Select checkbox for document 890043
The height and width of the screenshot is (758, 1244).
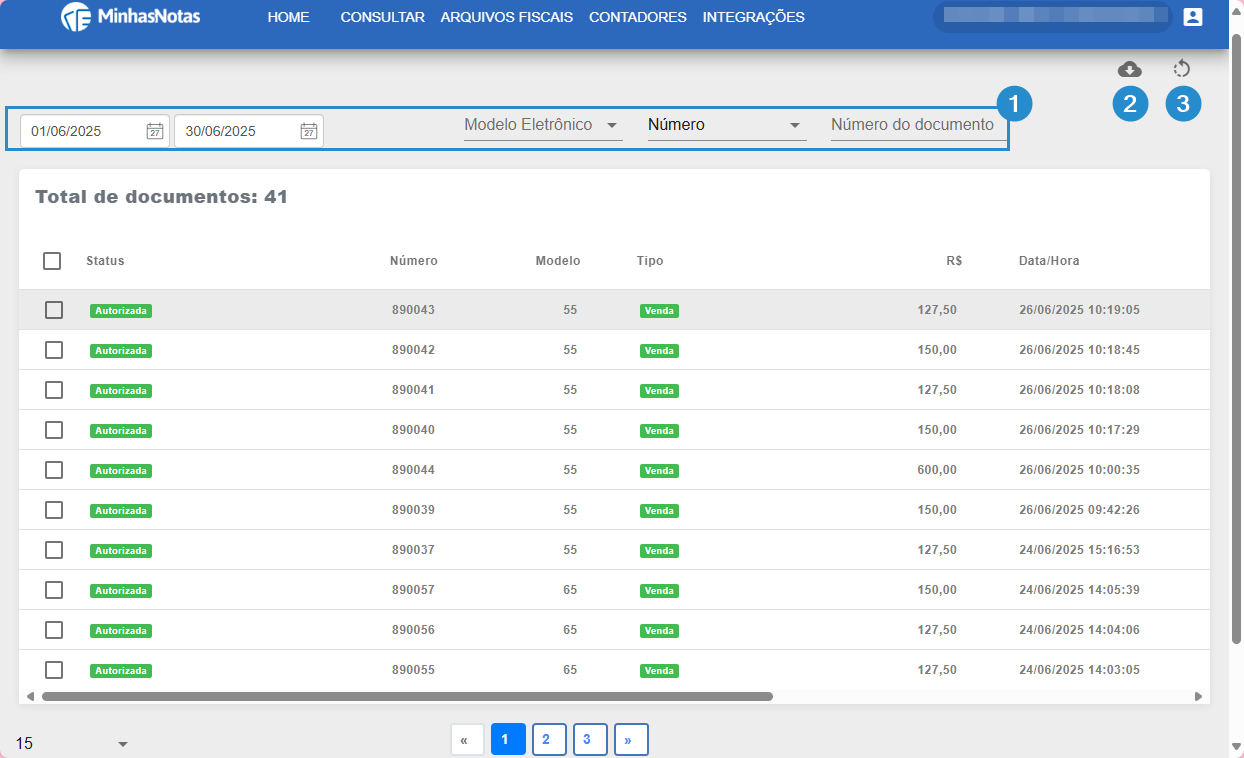[x=54, y=310]
